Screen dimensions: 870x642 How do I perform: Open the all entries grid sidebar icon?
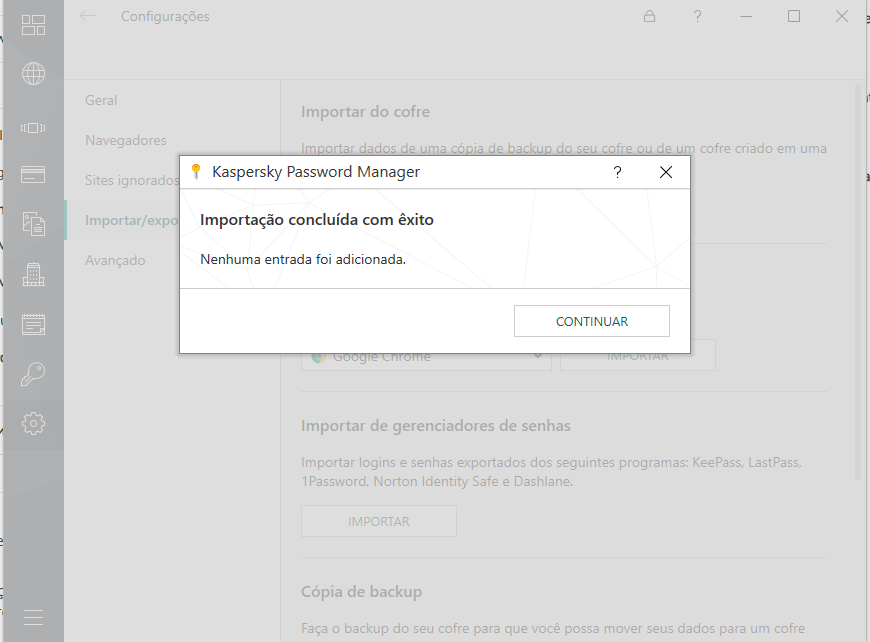point(33,25)
